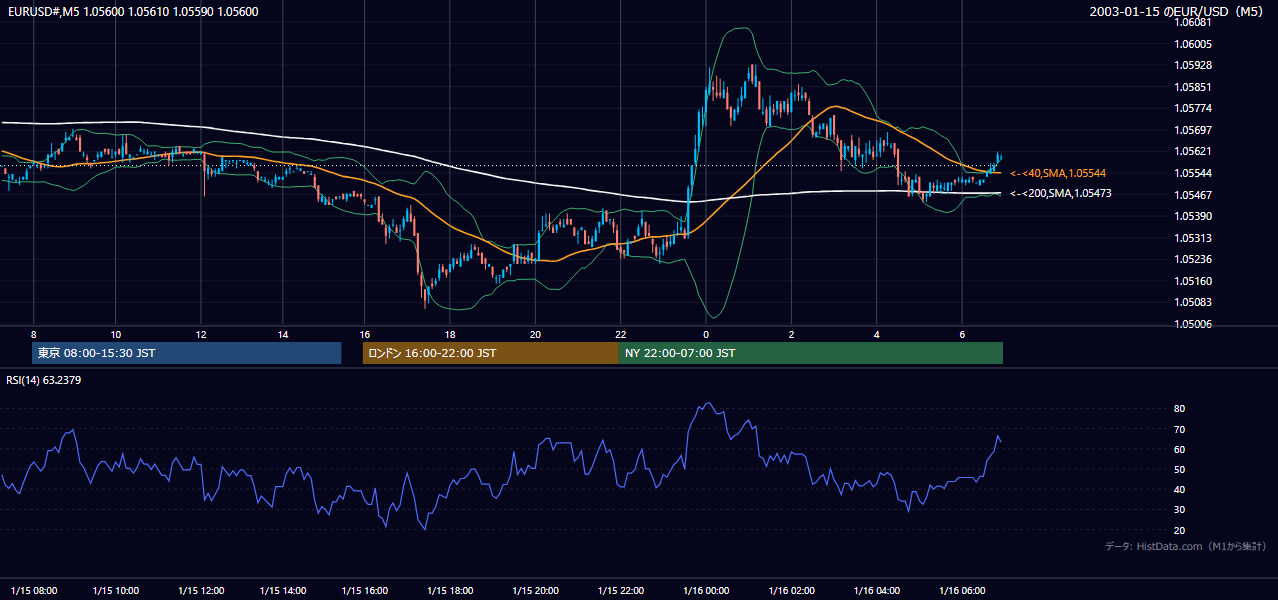Click RSI level 30 on the scale
Viewport: 1278px width, 600px height.
(x=1179, y=509)
